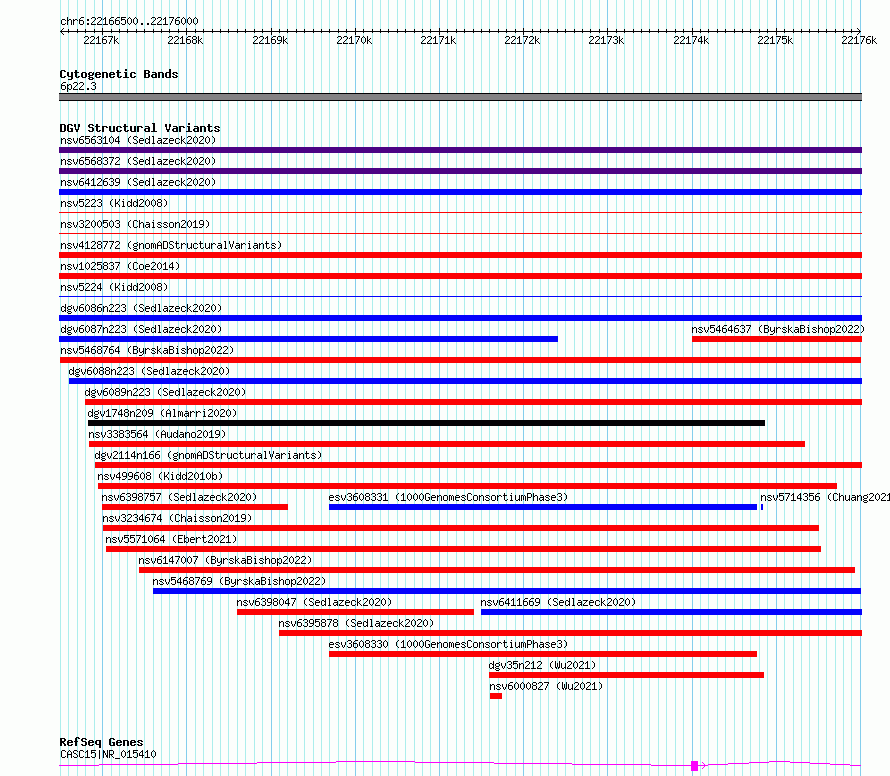Click the tiny nsv6000827 (Wu2021) bar

click(x=496, y=696)
